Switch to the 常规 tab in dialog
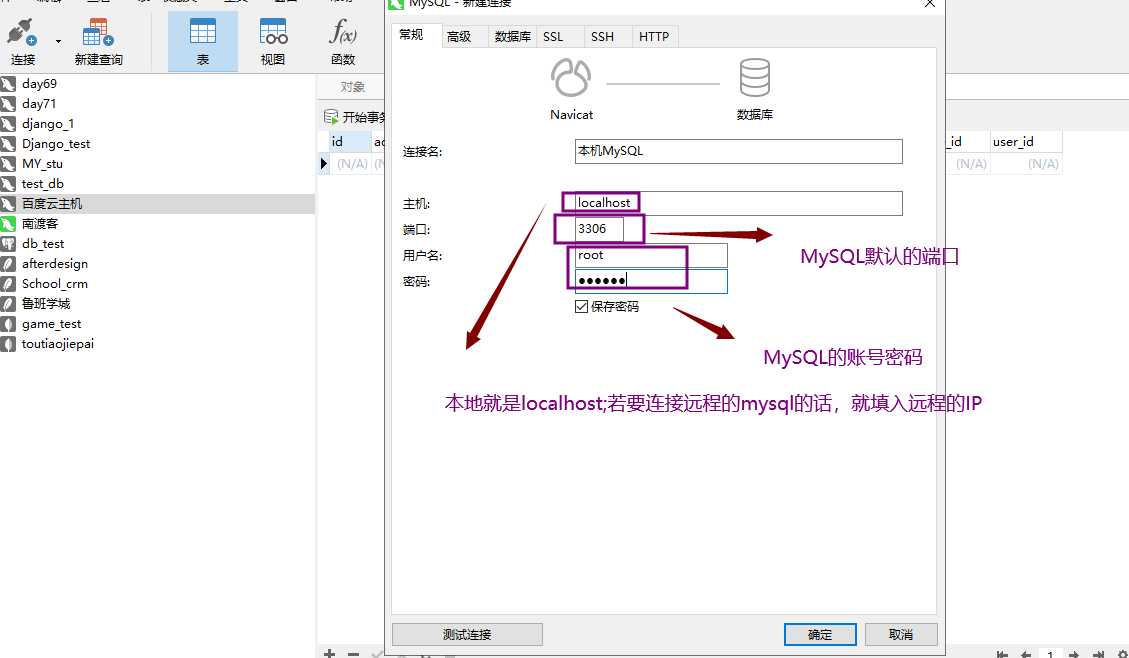 tap(411, 35)
